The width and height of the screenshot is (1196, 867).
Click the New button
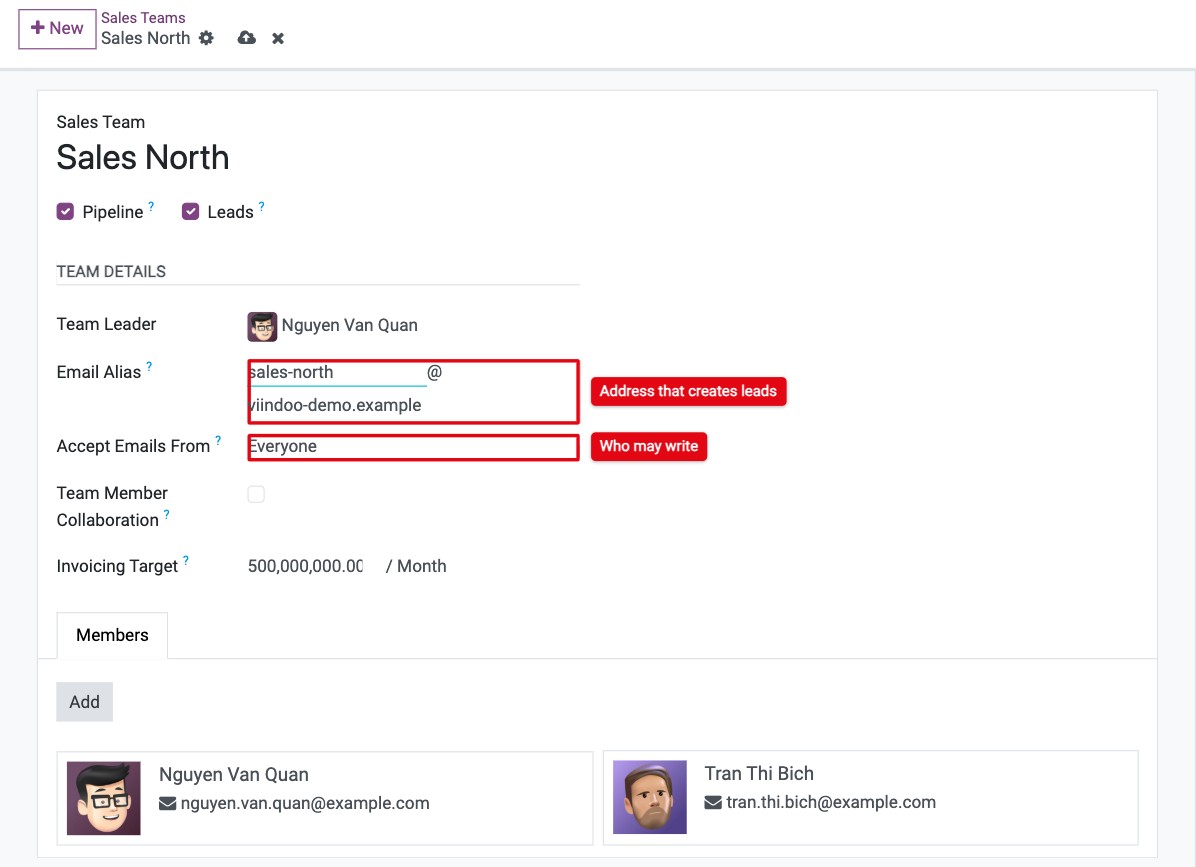[57, 29]
